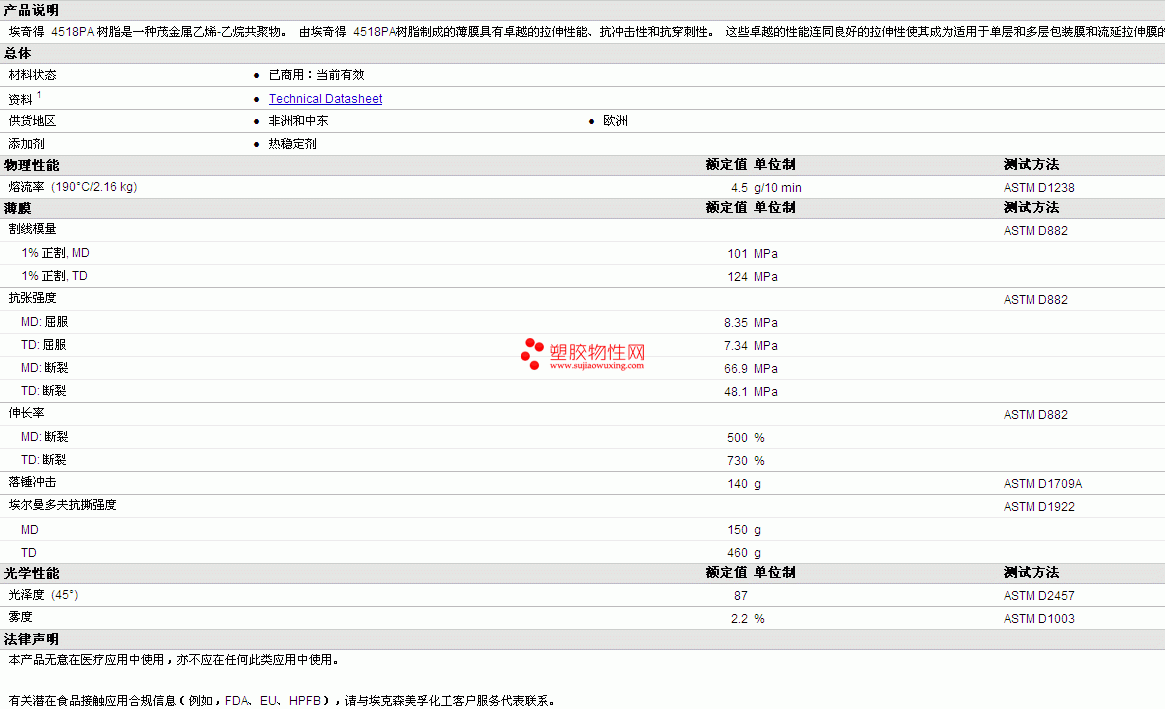Select the 添加剂 row label
Viewport: 1165px width, 709px height.
point(26,143)
